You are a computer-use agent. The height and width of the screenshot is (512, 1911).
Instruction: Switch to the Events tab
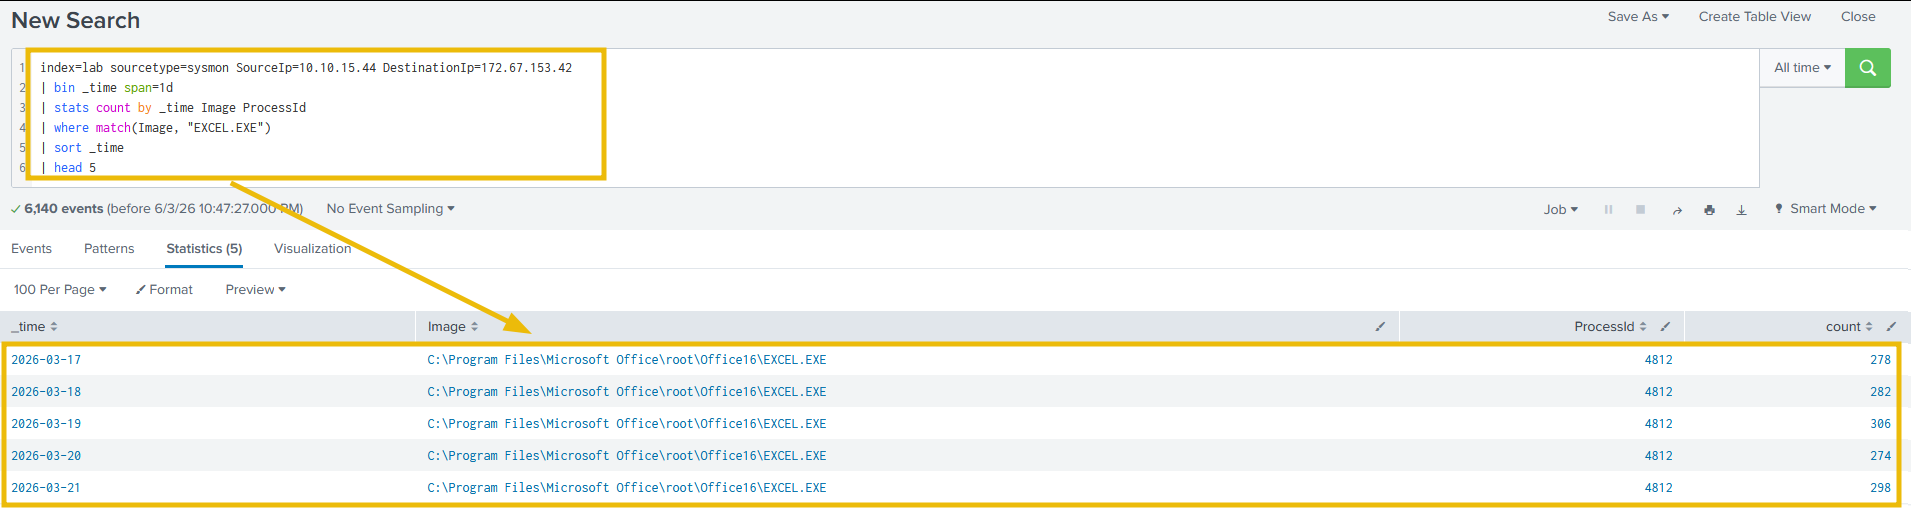(x=31, y=249)
